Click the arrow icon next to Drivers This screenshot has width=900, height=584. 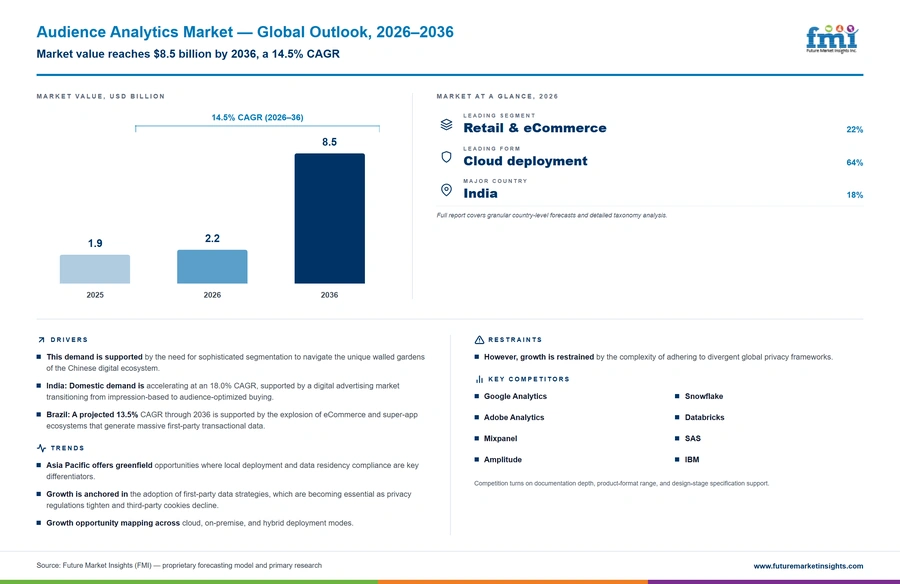[41, 340]
